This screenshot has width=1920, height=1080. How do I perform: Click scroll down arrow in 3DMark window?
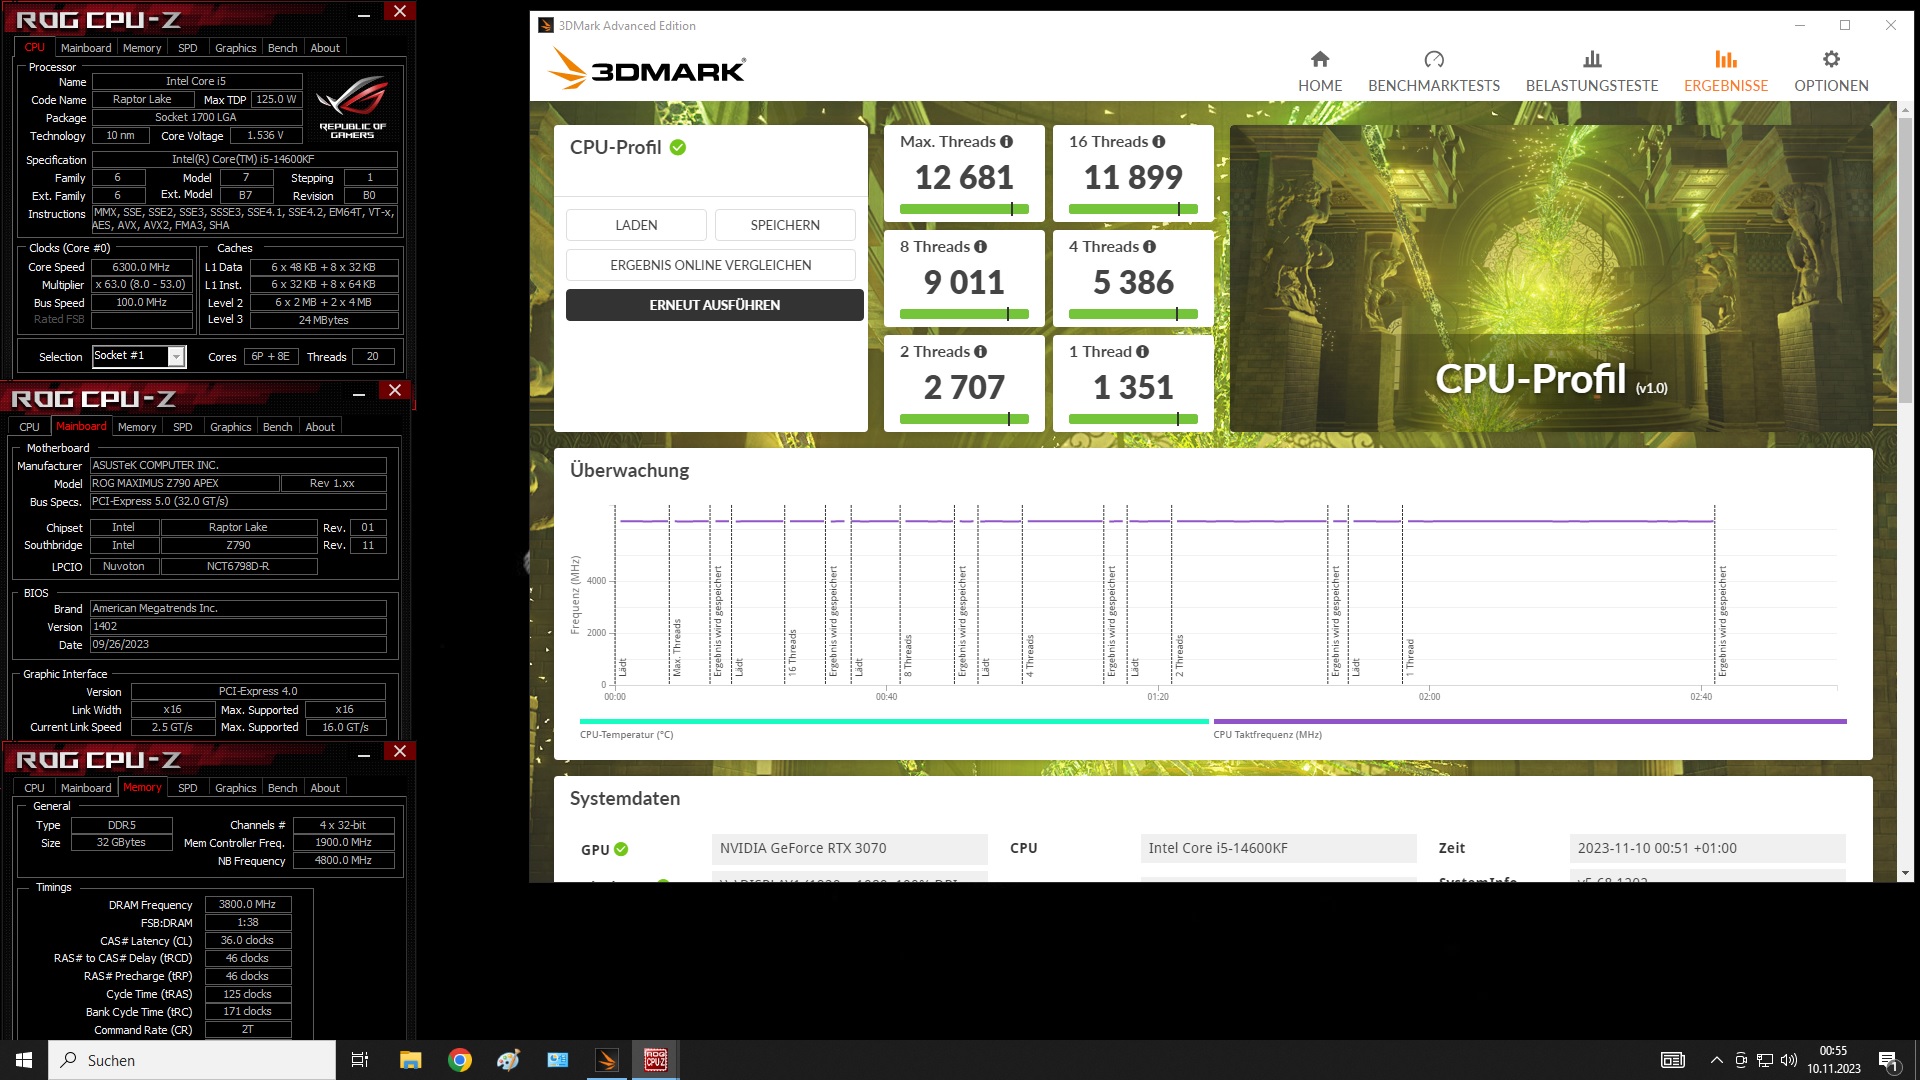pyautogui.click(x=1905, y=873)
